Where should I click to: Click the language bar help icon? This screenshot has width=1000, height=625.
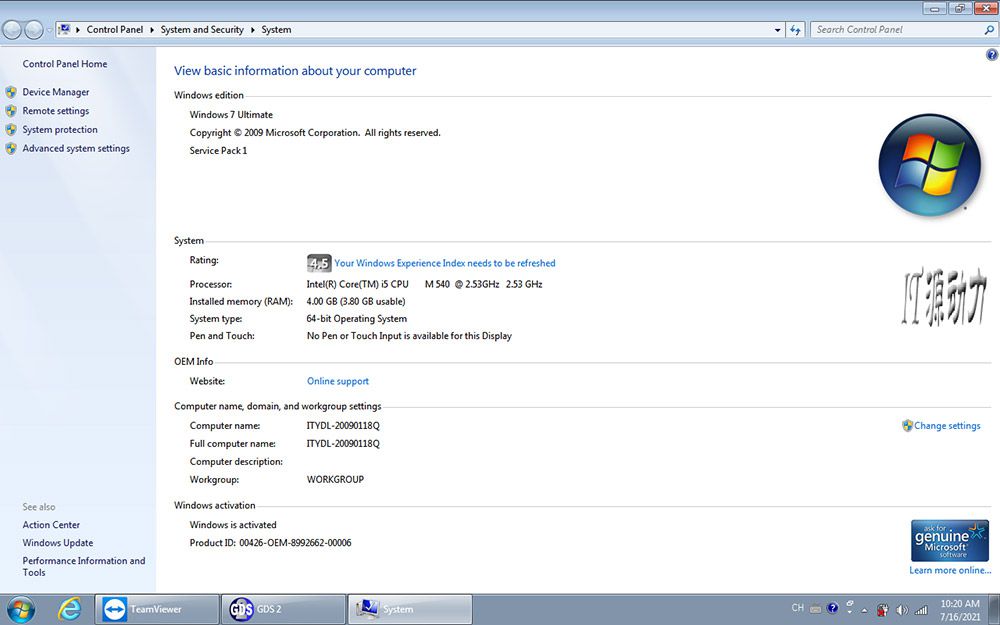coord(832,608)
